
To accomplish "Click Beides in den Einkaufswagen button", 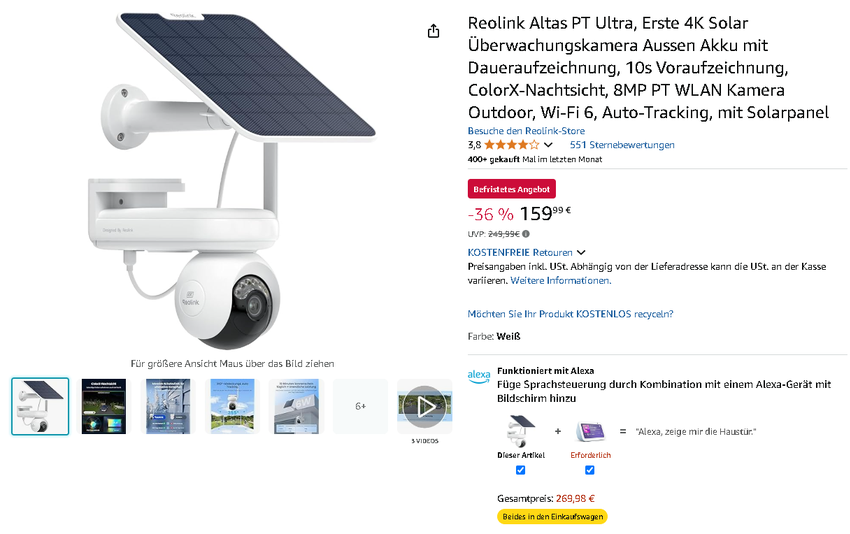I will tap(552, 517).
